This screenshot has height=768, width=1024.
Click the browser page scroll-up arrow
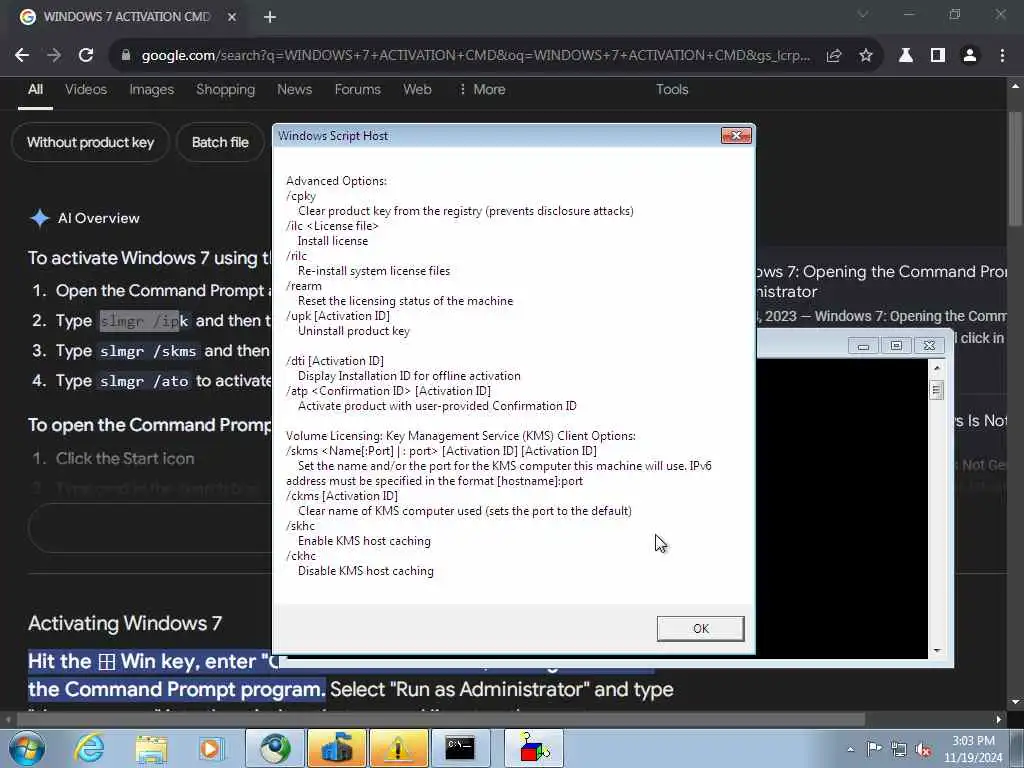1015,86
